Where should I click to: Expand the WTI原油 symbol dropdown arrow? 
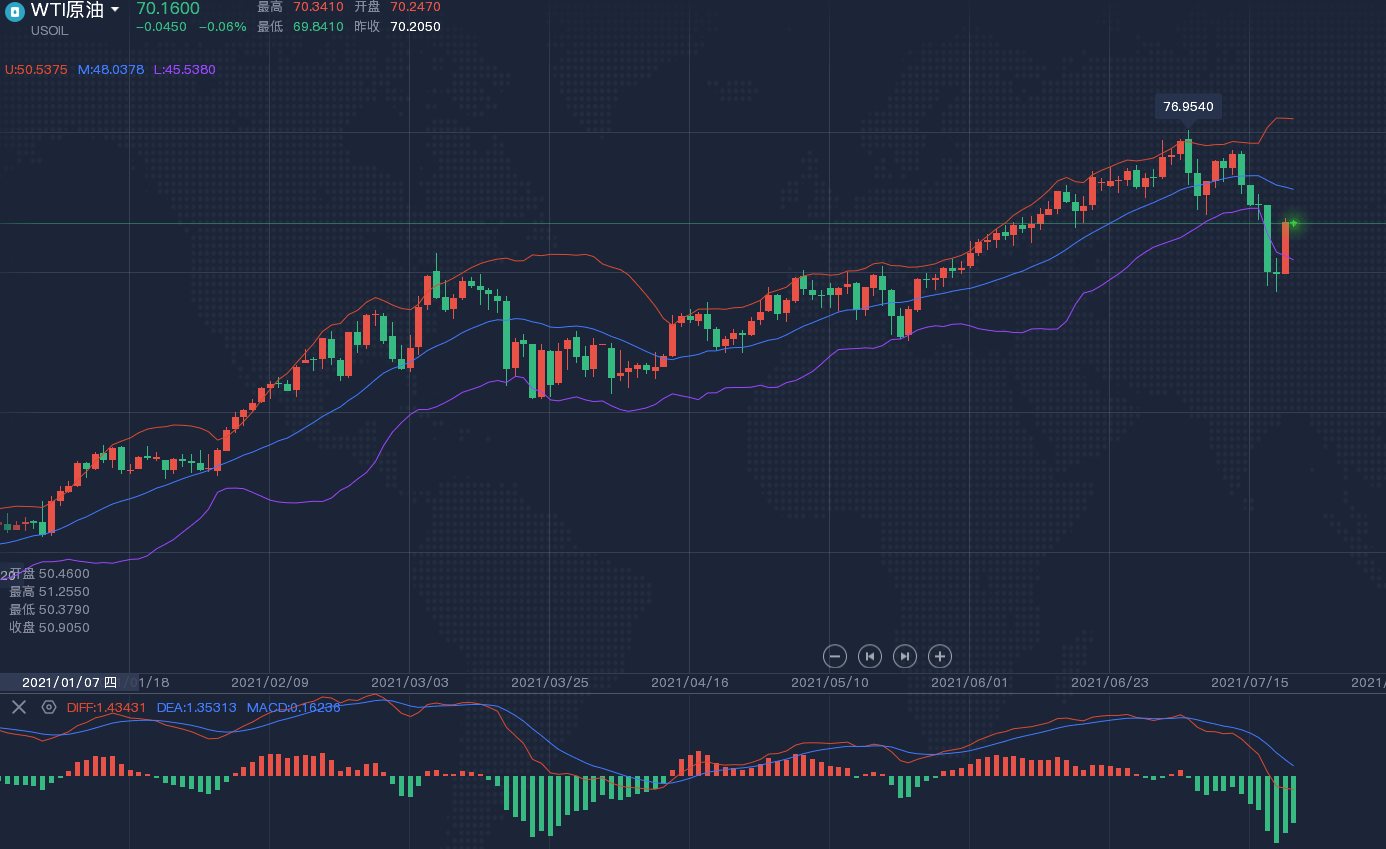[x=115, y=10]
